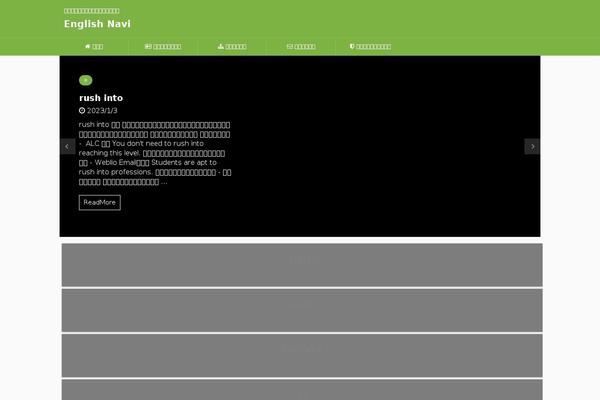Click the sentence "Students are apt to rush into professions."
Viewport: 600px width, 400px height.
pos(147,167)
